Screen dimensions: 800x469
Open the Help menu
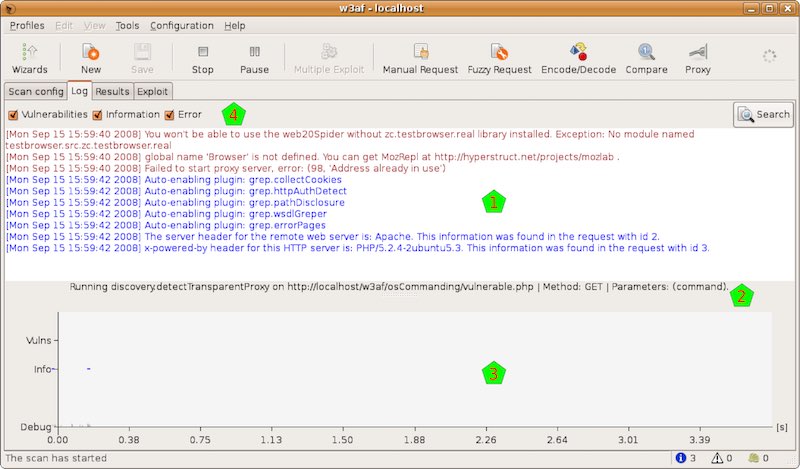pos(234,25)
